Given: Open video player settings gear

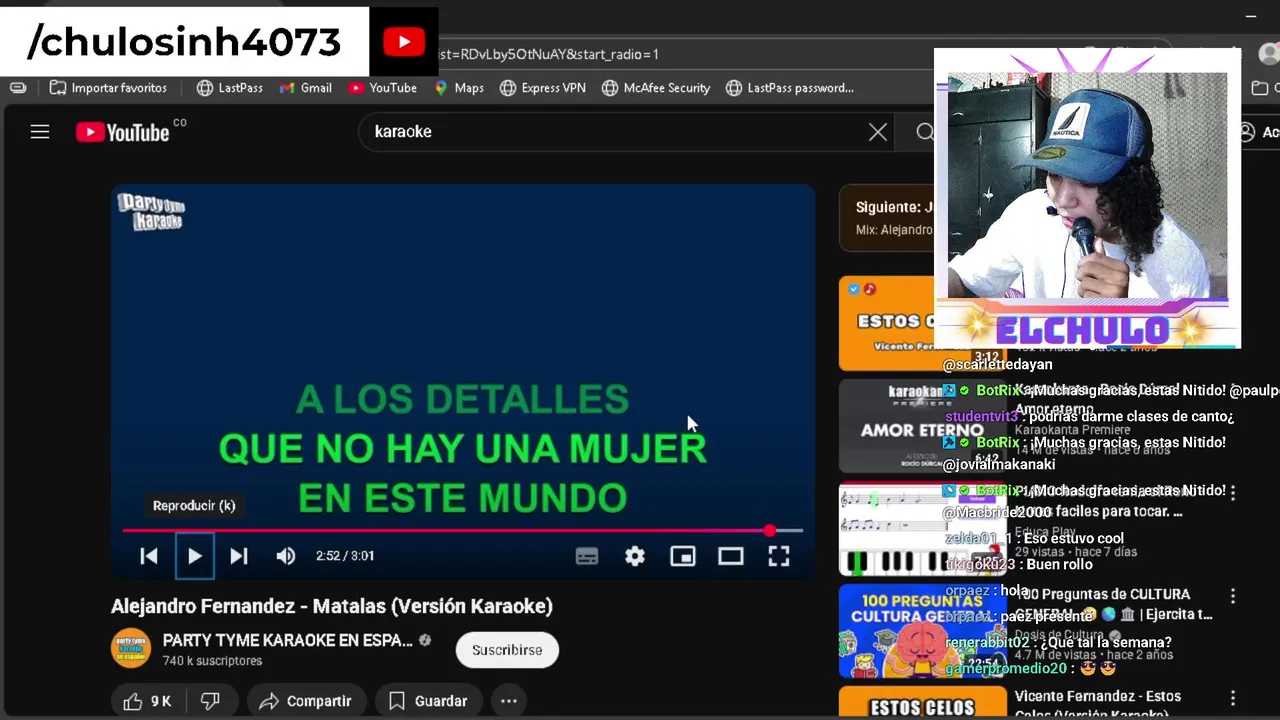Looking at the screenshot, I should 635,556.
